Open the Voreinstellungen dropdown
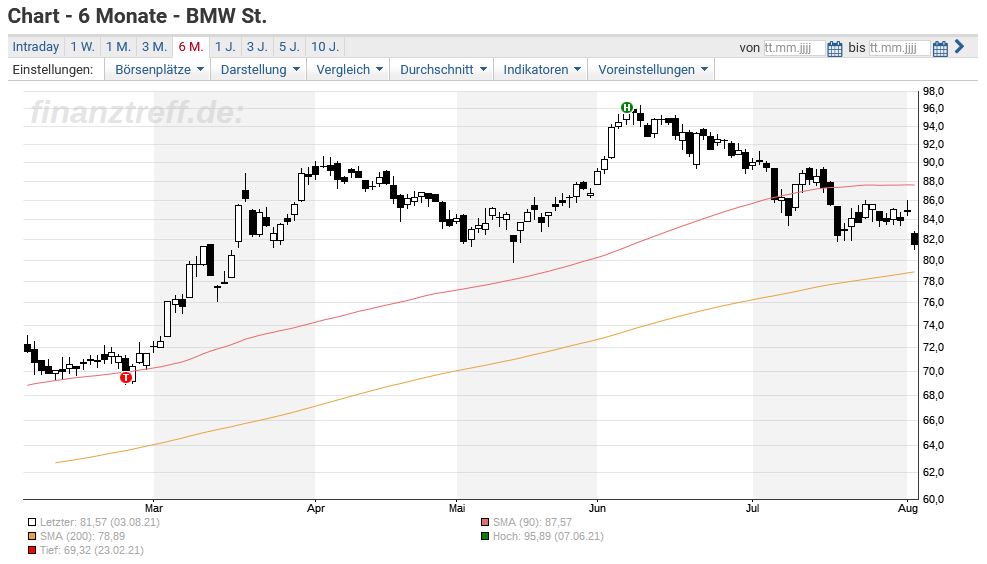Image resolution: width=987 pixels, height=564 pixels. coord(652,70)
